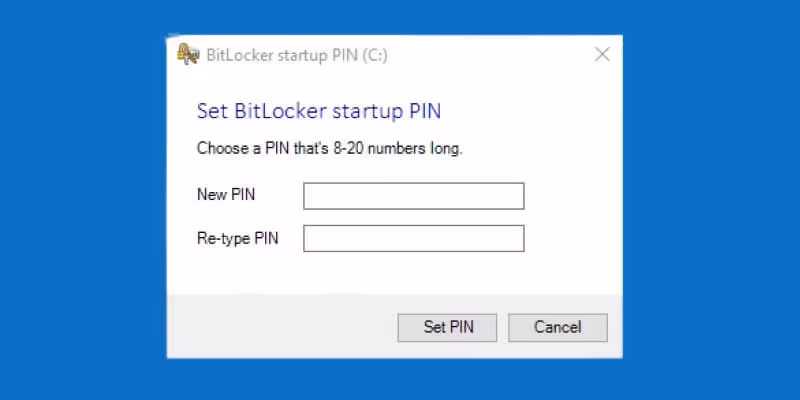800x400 pixels.
Task: Click blank white area below the Re-type PIN field
Action: pos(400,275)
